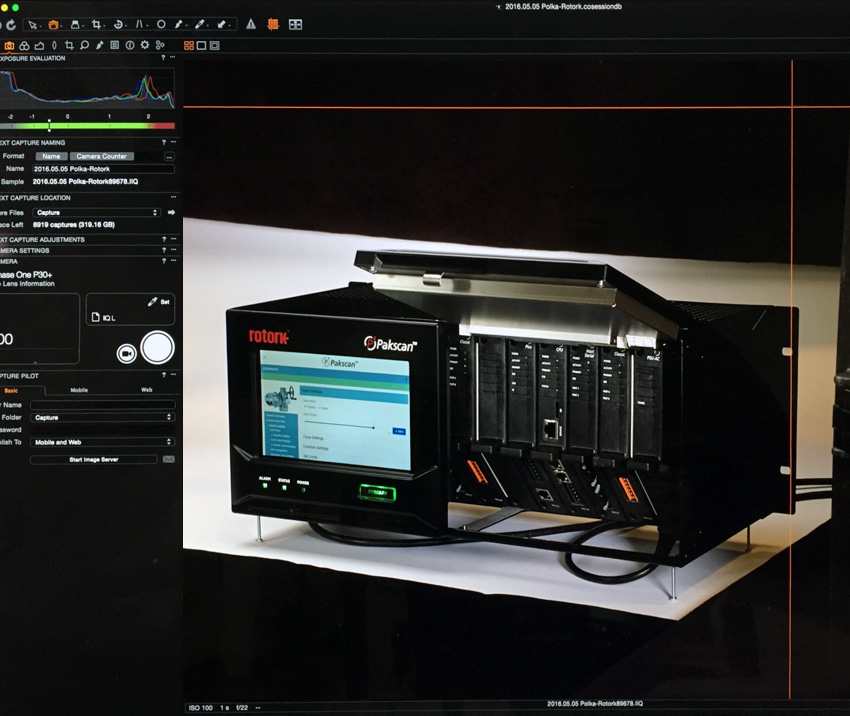Click the Camera Counter format token
Image resolution: width=850 pixels, height=716 pixels.
point(101,156)
